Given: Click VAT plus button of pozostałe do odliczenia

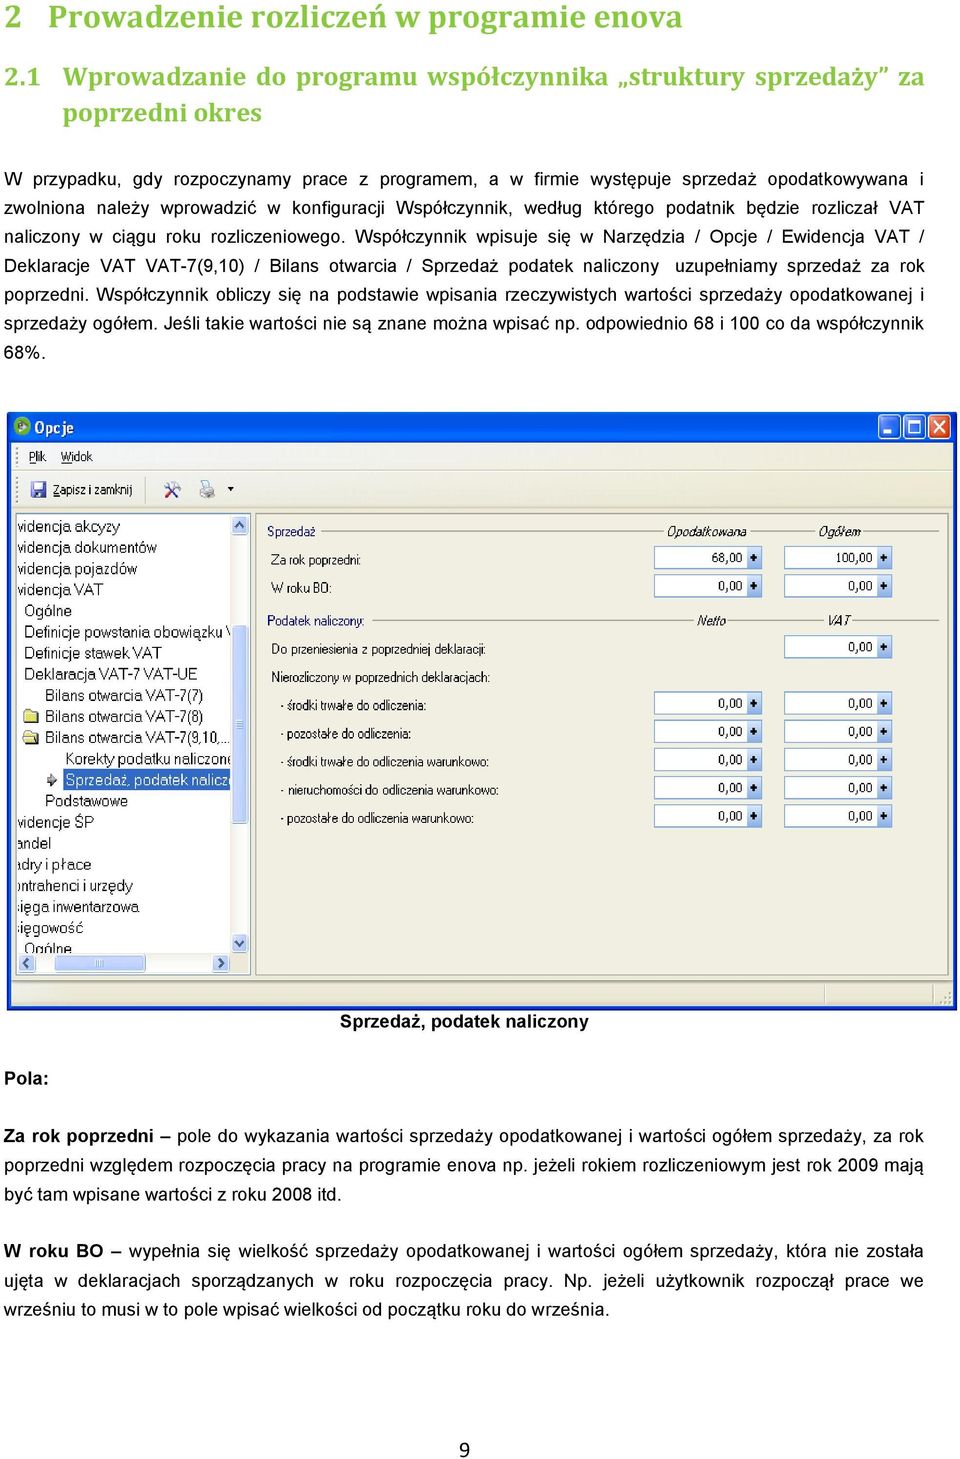Looking at the screenshot, I should tap(884, 732).
